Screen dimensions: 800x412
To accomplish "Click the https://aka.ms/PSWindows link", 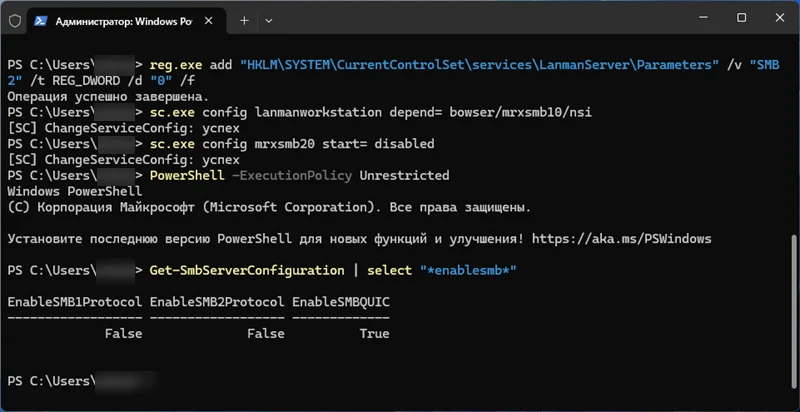I will click(x=621, y=239).
